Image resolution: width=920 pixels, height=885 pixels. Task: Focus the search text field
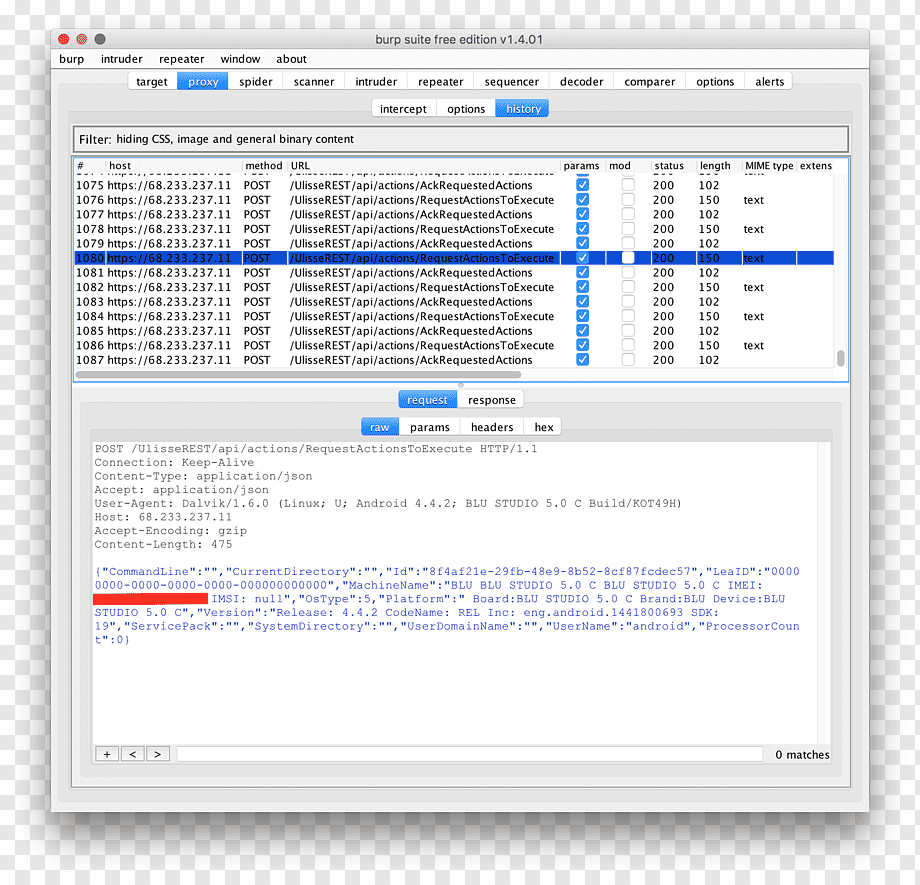[x=469, y=754]
